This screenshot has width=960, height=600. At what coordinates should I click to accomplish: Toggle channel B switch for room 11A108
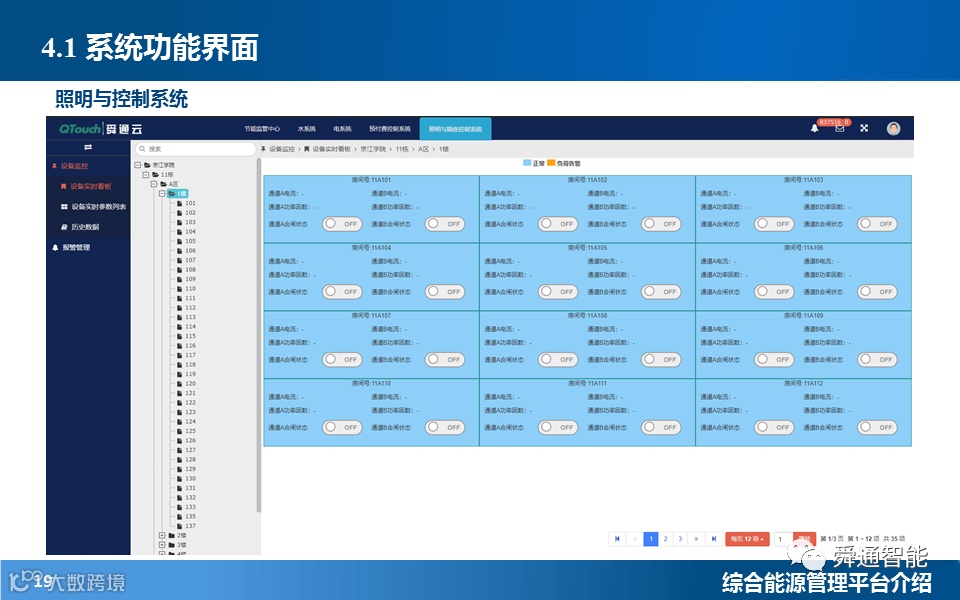(661, 359)
